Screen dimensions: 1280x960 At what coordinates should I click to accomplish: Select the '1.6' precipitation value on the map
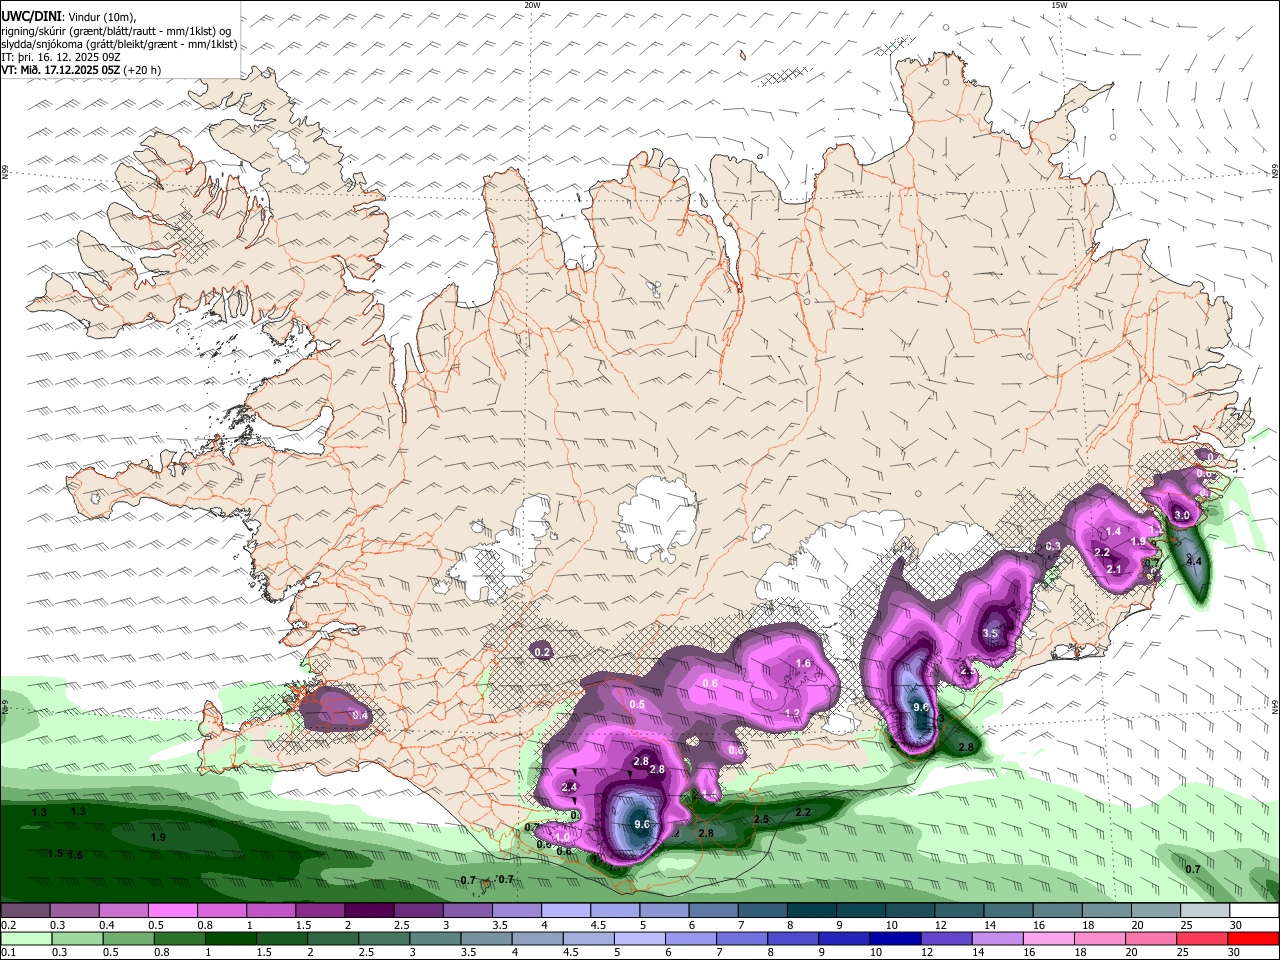803,664
